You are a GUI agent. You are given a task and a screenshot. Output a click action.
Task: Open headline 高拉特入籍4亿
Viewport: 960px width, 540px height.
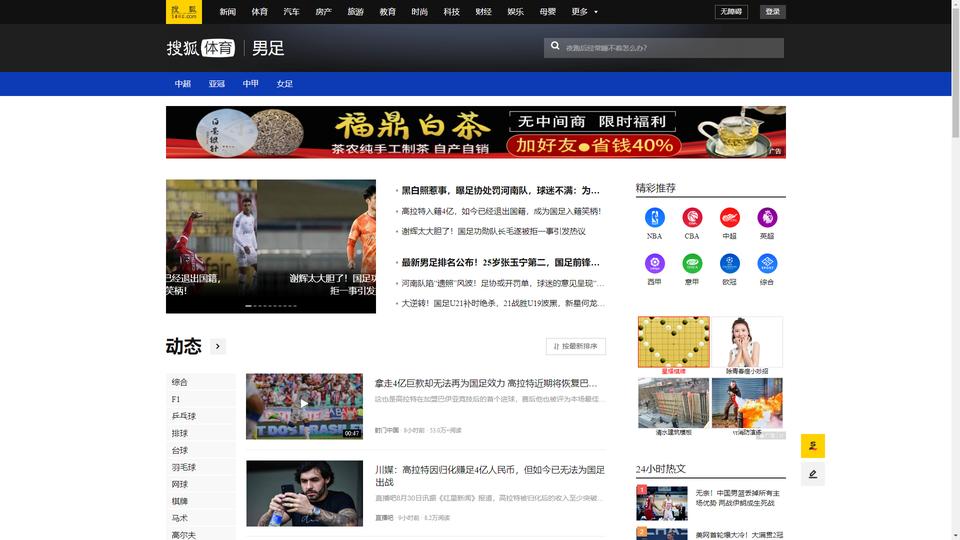coord(501,211)
